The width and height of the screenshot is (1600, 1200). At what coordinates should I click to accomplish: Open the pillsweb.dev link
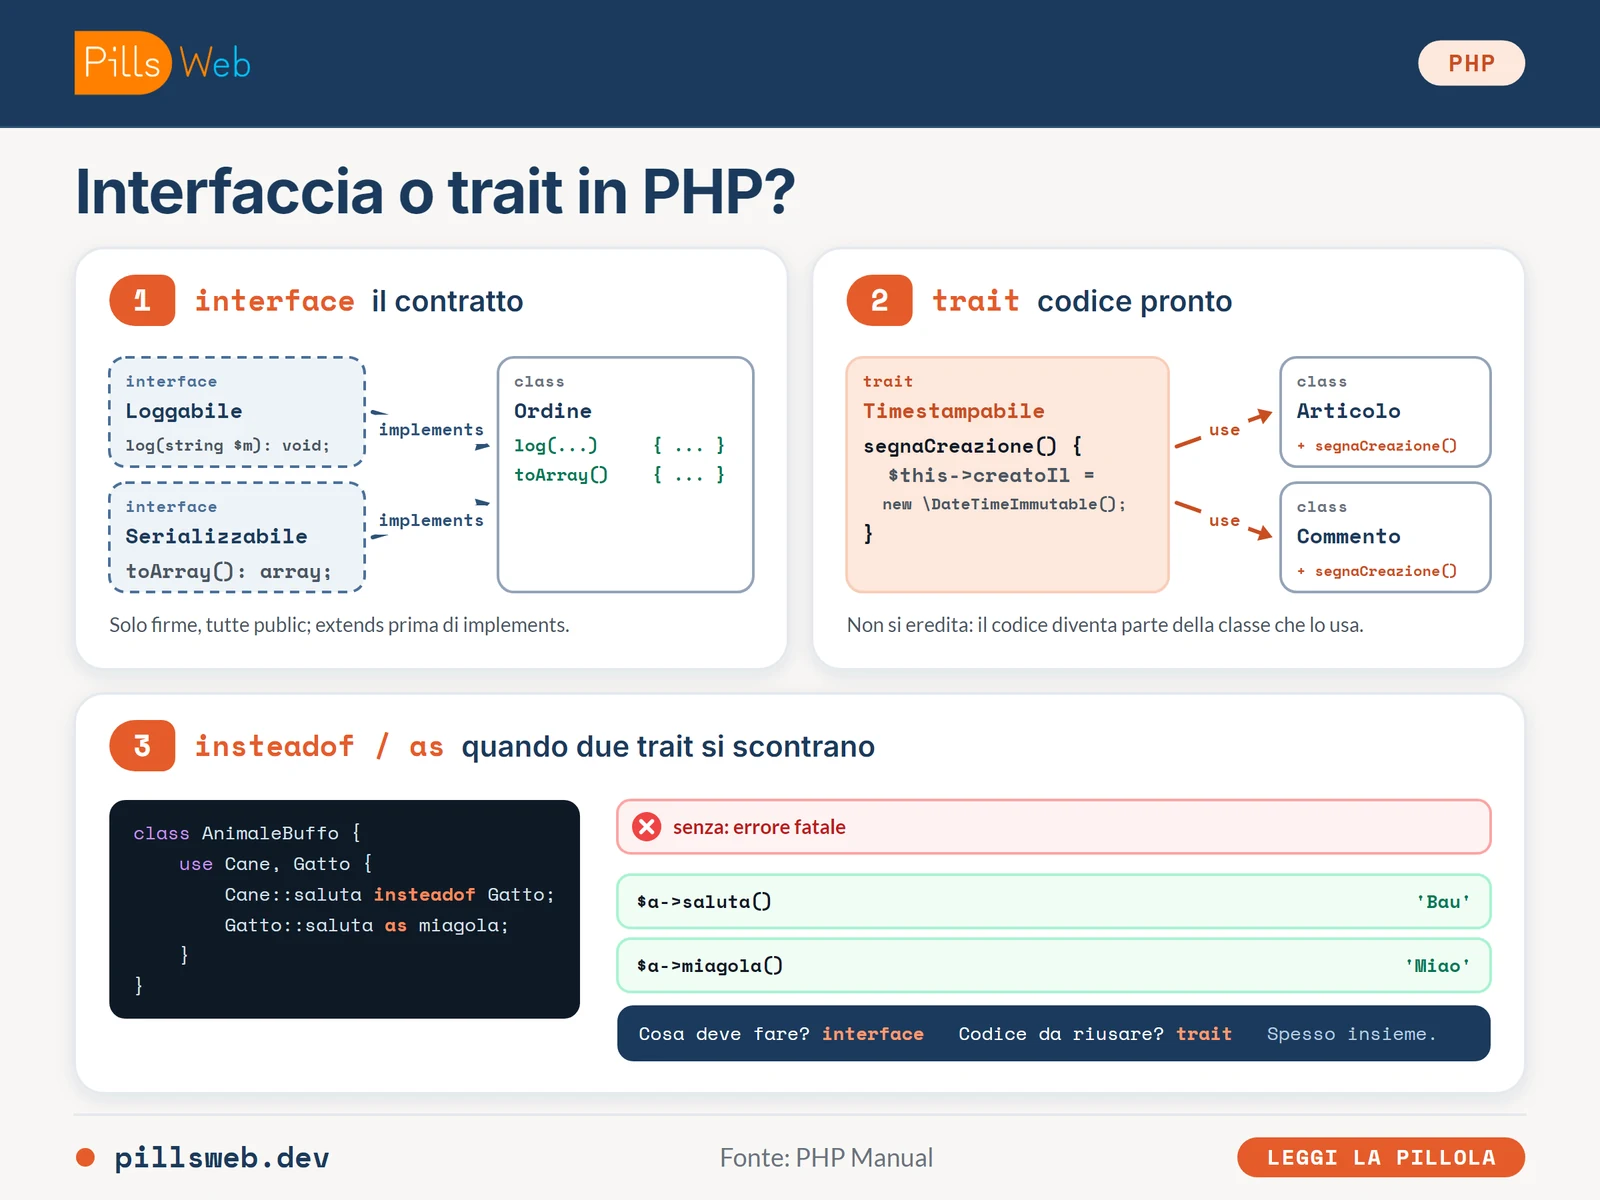[x=221, y=1157]
